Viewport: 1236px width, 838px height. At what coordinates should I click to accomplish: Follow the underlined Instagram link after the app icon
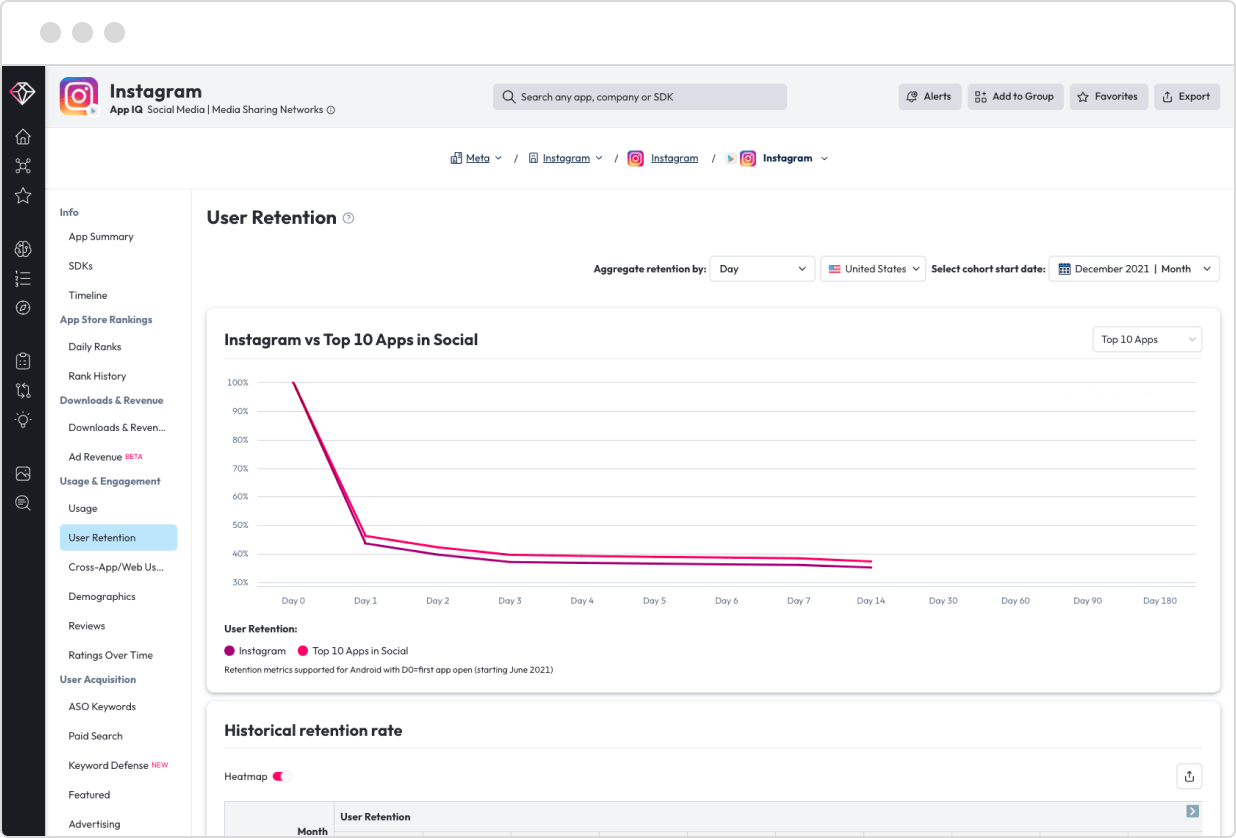[675, 158]
